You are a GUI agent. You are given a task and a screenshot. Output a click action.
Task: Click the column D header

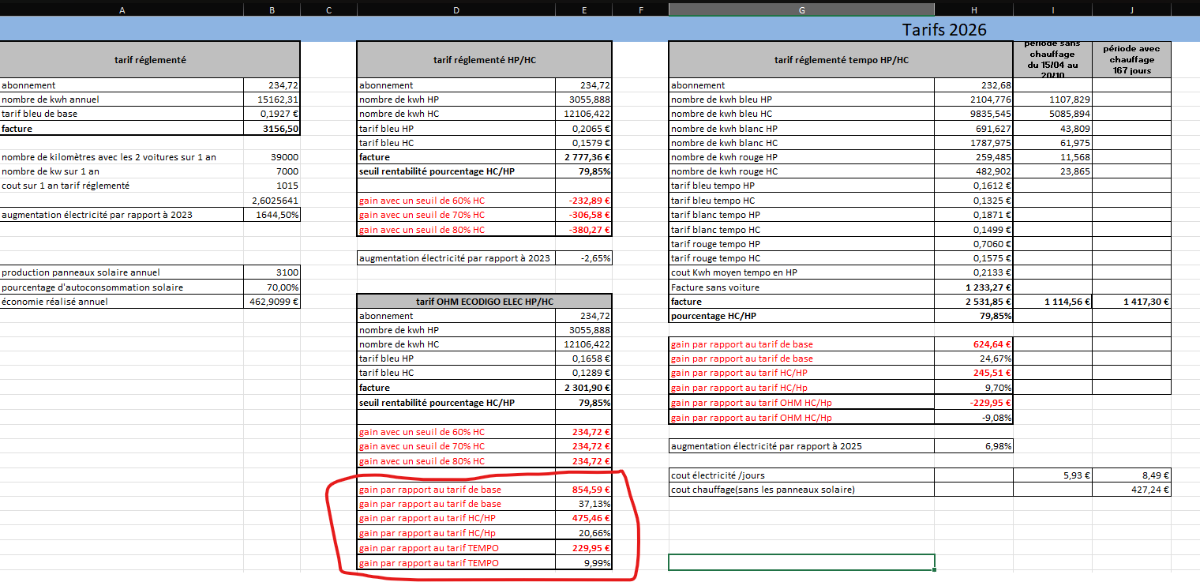[x=456, y=9]
